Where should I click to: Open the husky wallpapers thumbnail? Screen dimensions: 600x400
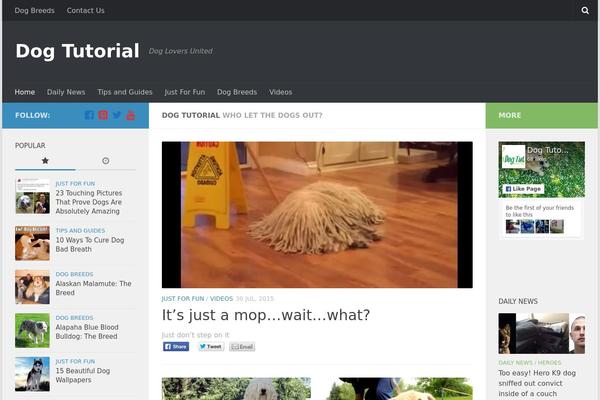coord(33,374)
